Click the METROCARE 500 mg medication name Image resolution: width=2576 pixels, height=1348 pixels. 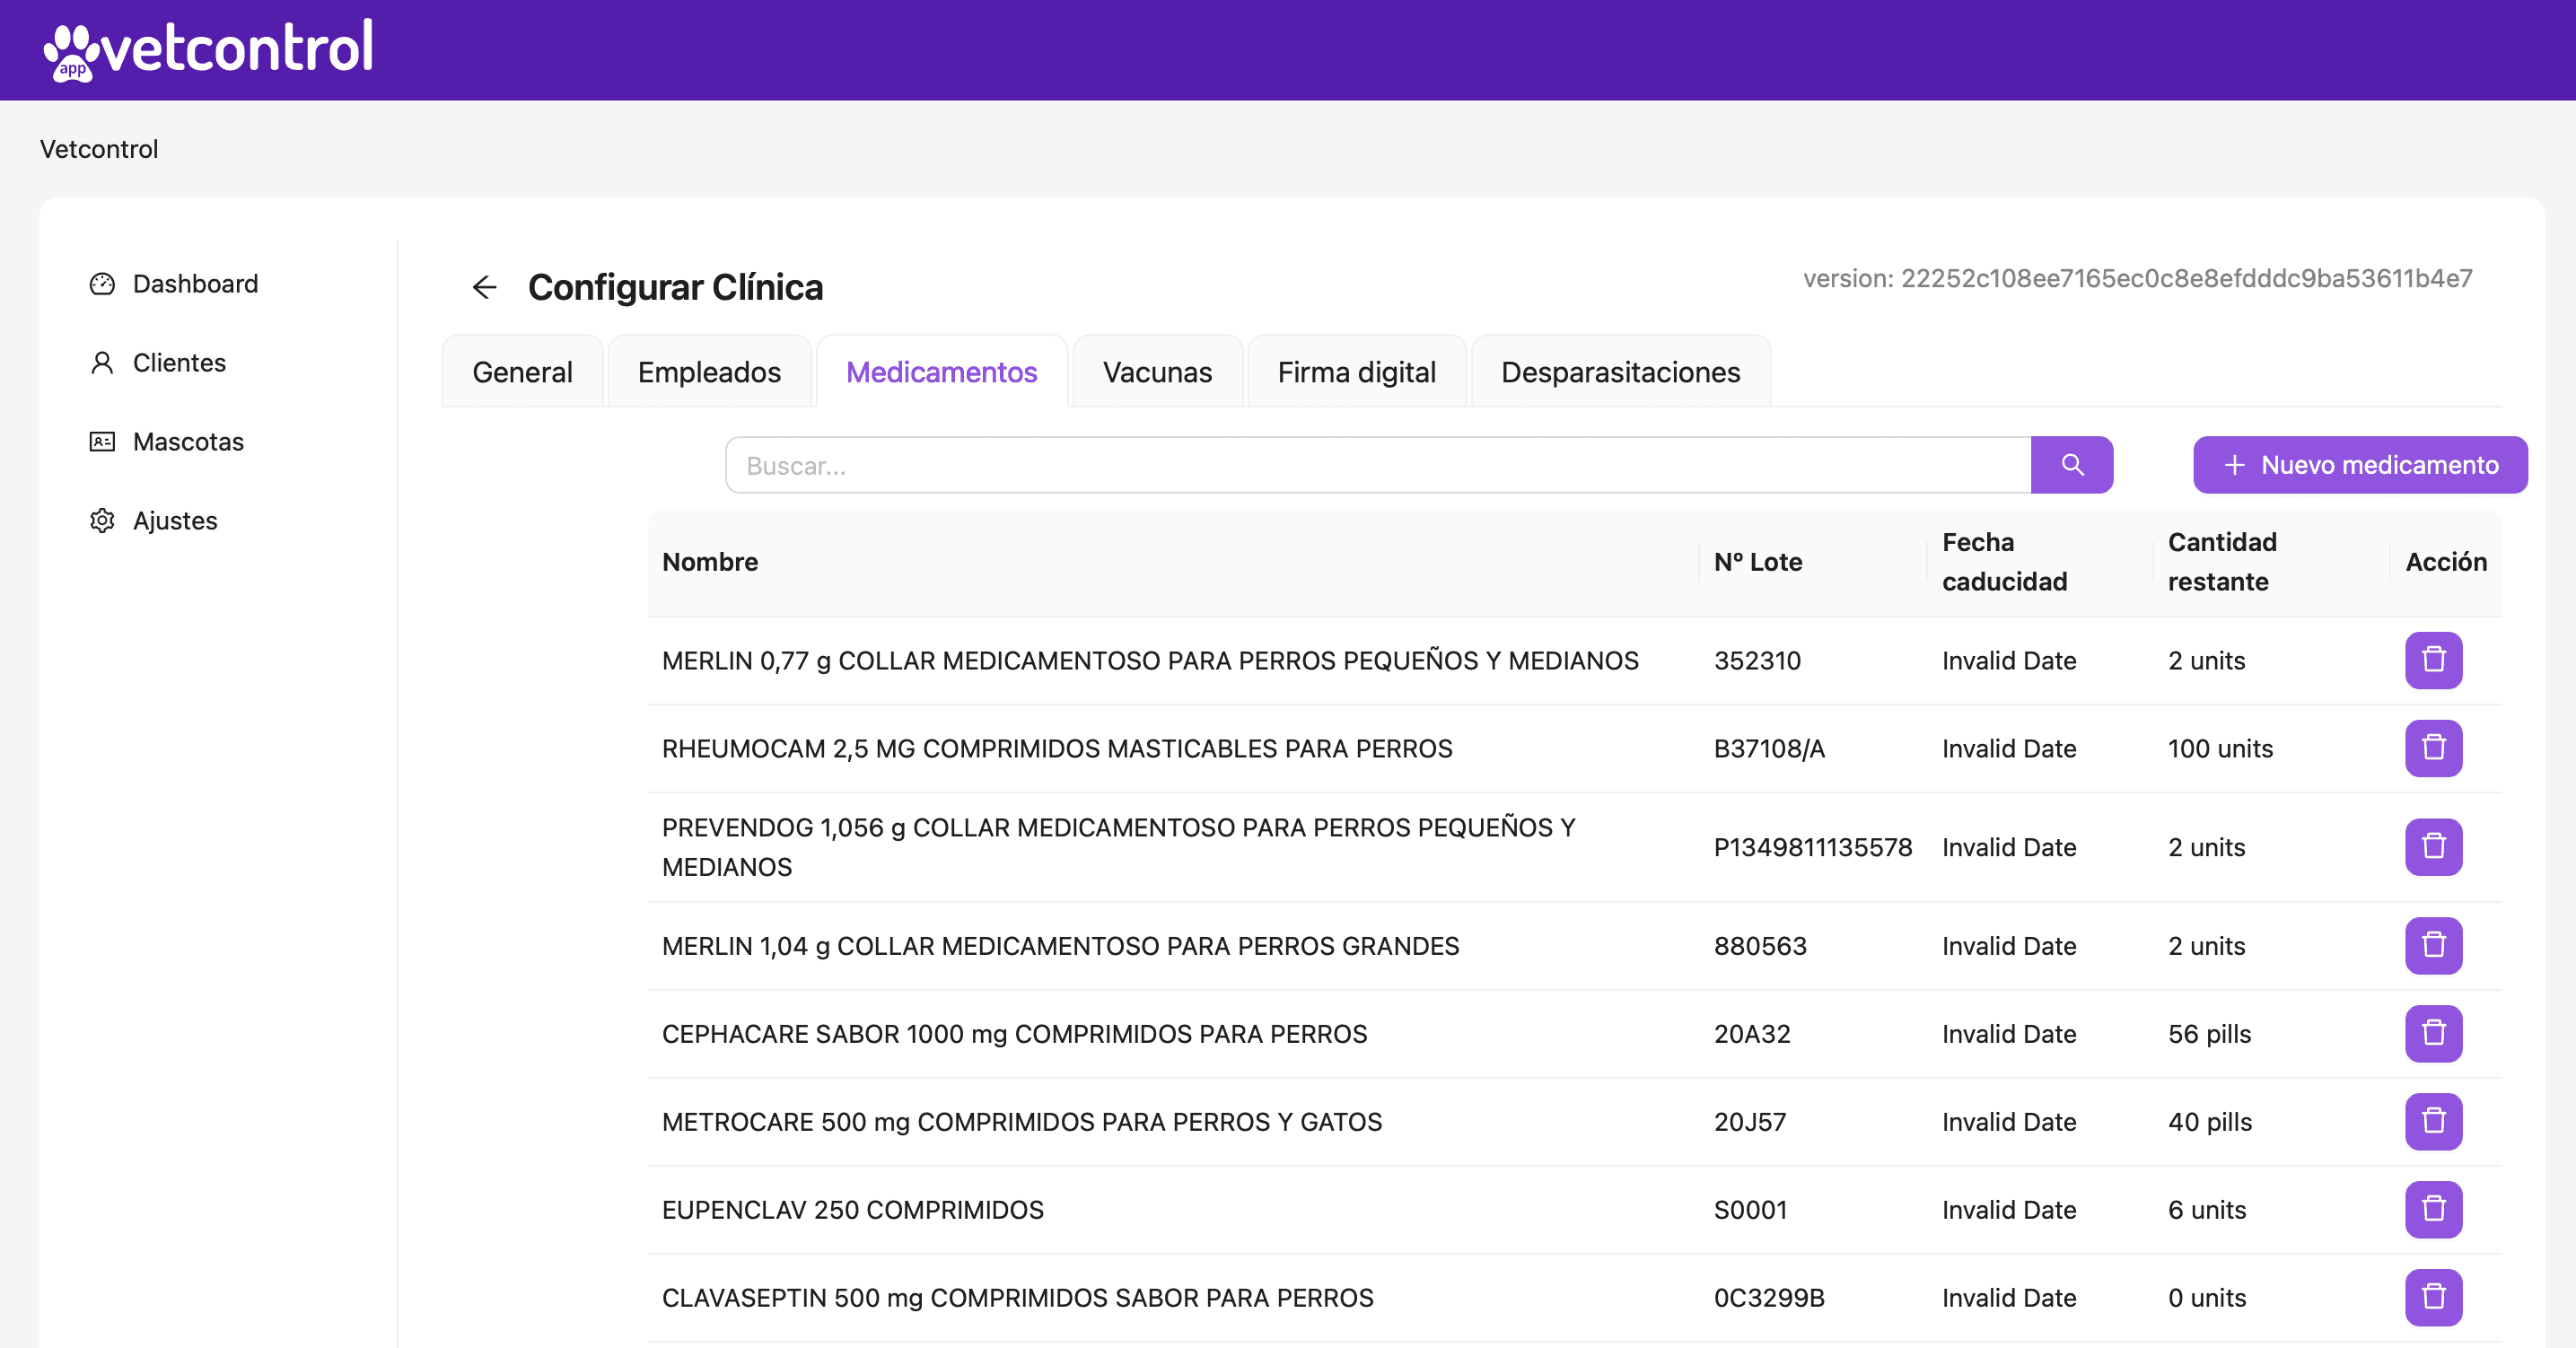[1022, 1122]
